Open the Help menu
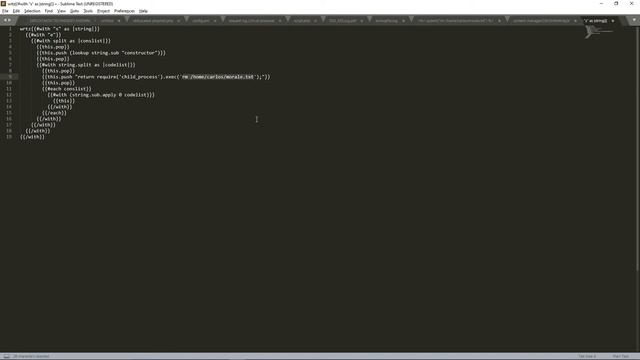Screen dimensions: 640x360 143,11
